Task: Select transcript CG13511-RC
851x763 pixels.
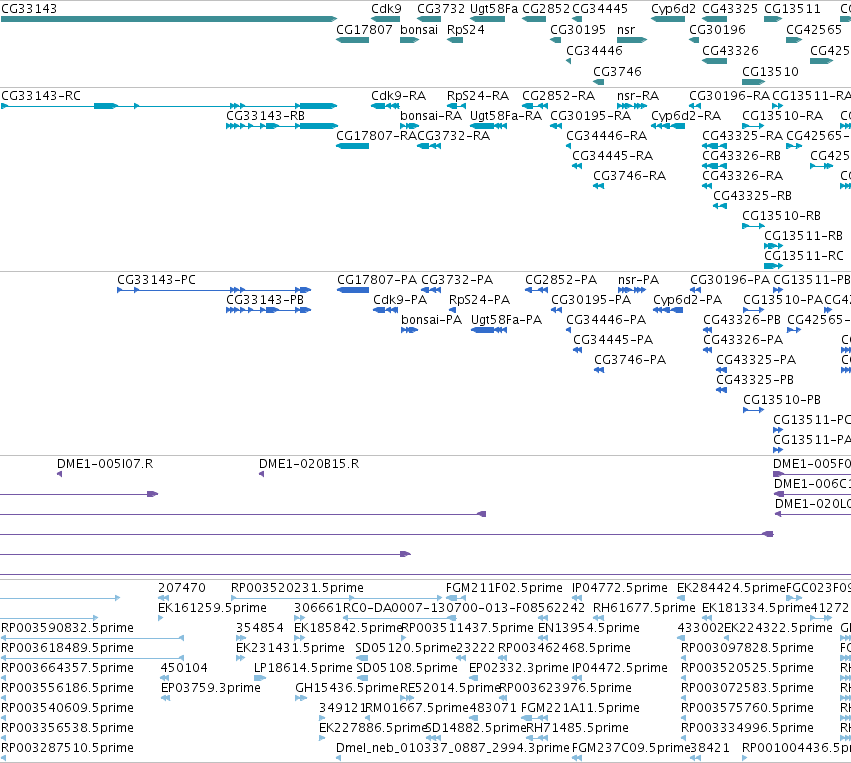Action: [x=803, y=256]
